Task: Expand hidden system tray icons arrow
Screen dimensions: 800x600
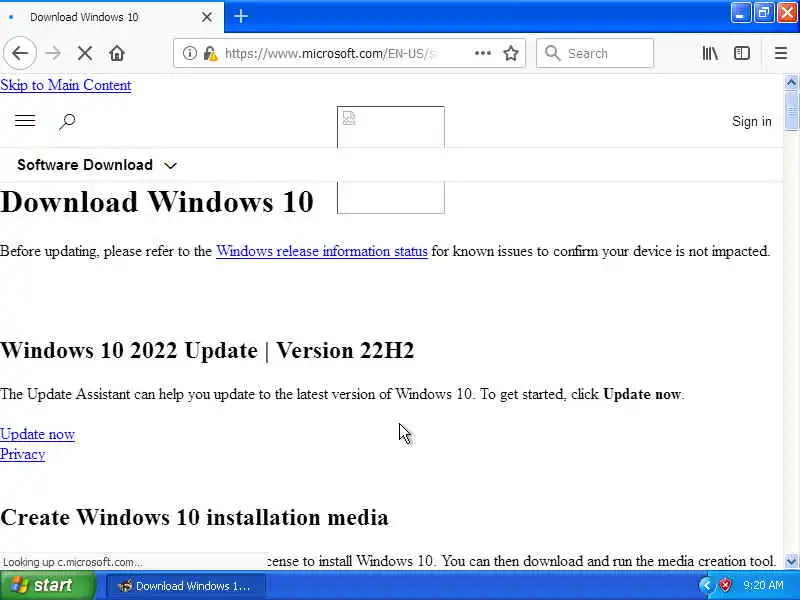Action: (706, 585)
